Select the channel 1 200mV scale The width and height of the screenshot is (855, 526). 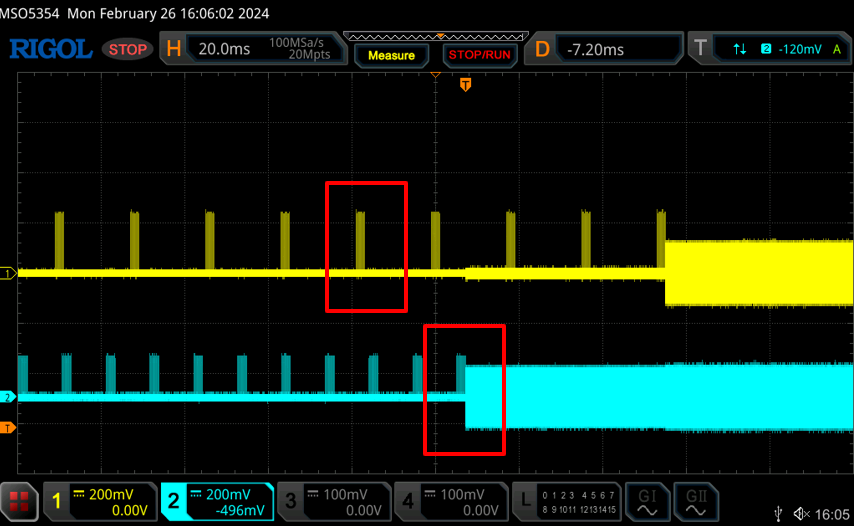tap(111, 494)
